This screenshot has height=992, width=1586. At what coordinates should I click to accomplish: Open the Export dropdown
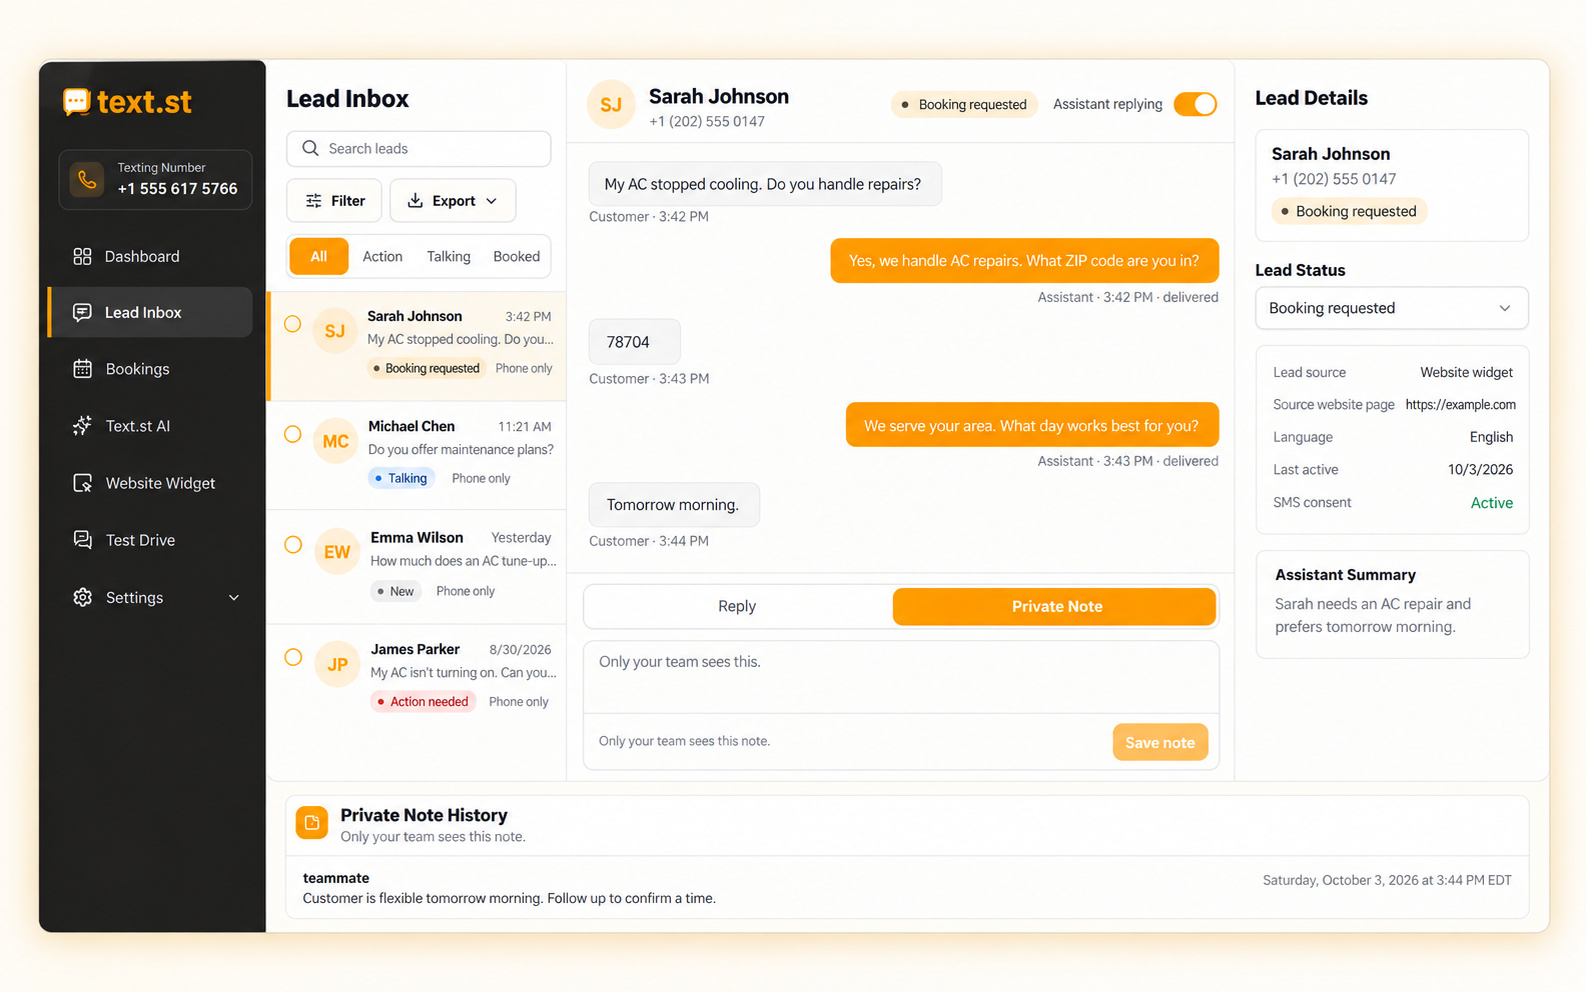coord(453,201)
